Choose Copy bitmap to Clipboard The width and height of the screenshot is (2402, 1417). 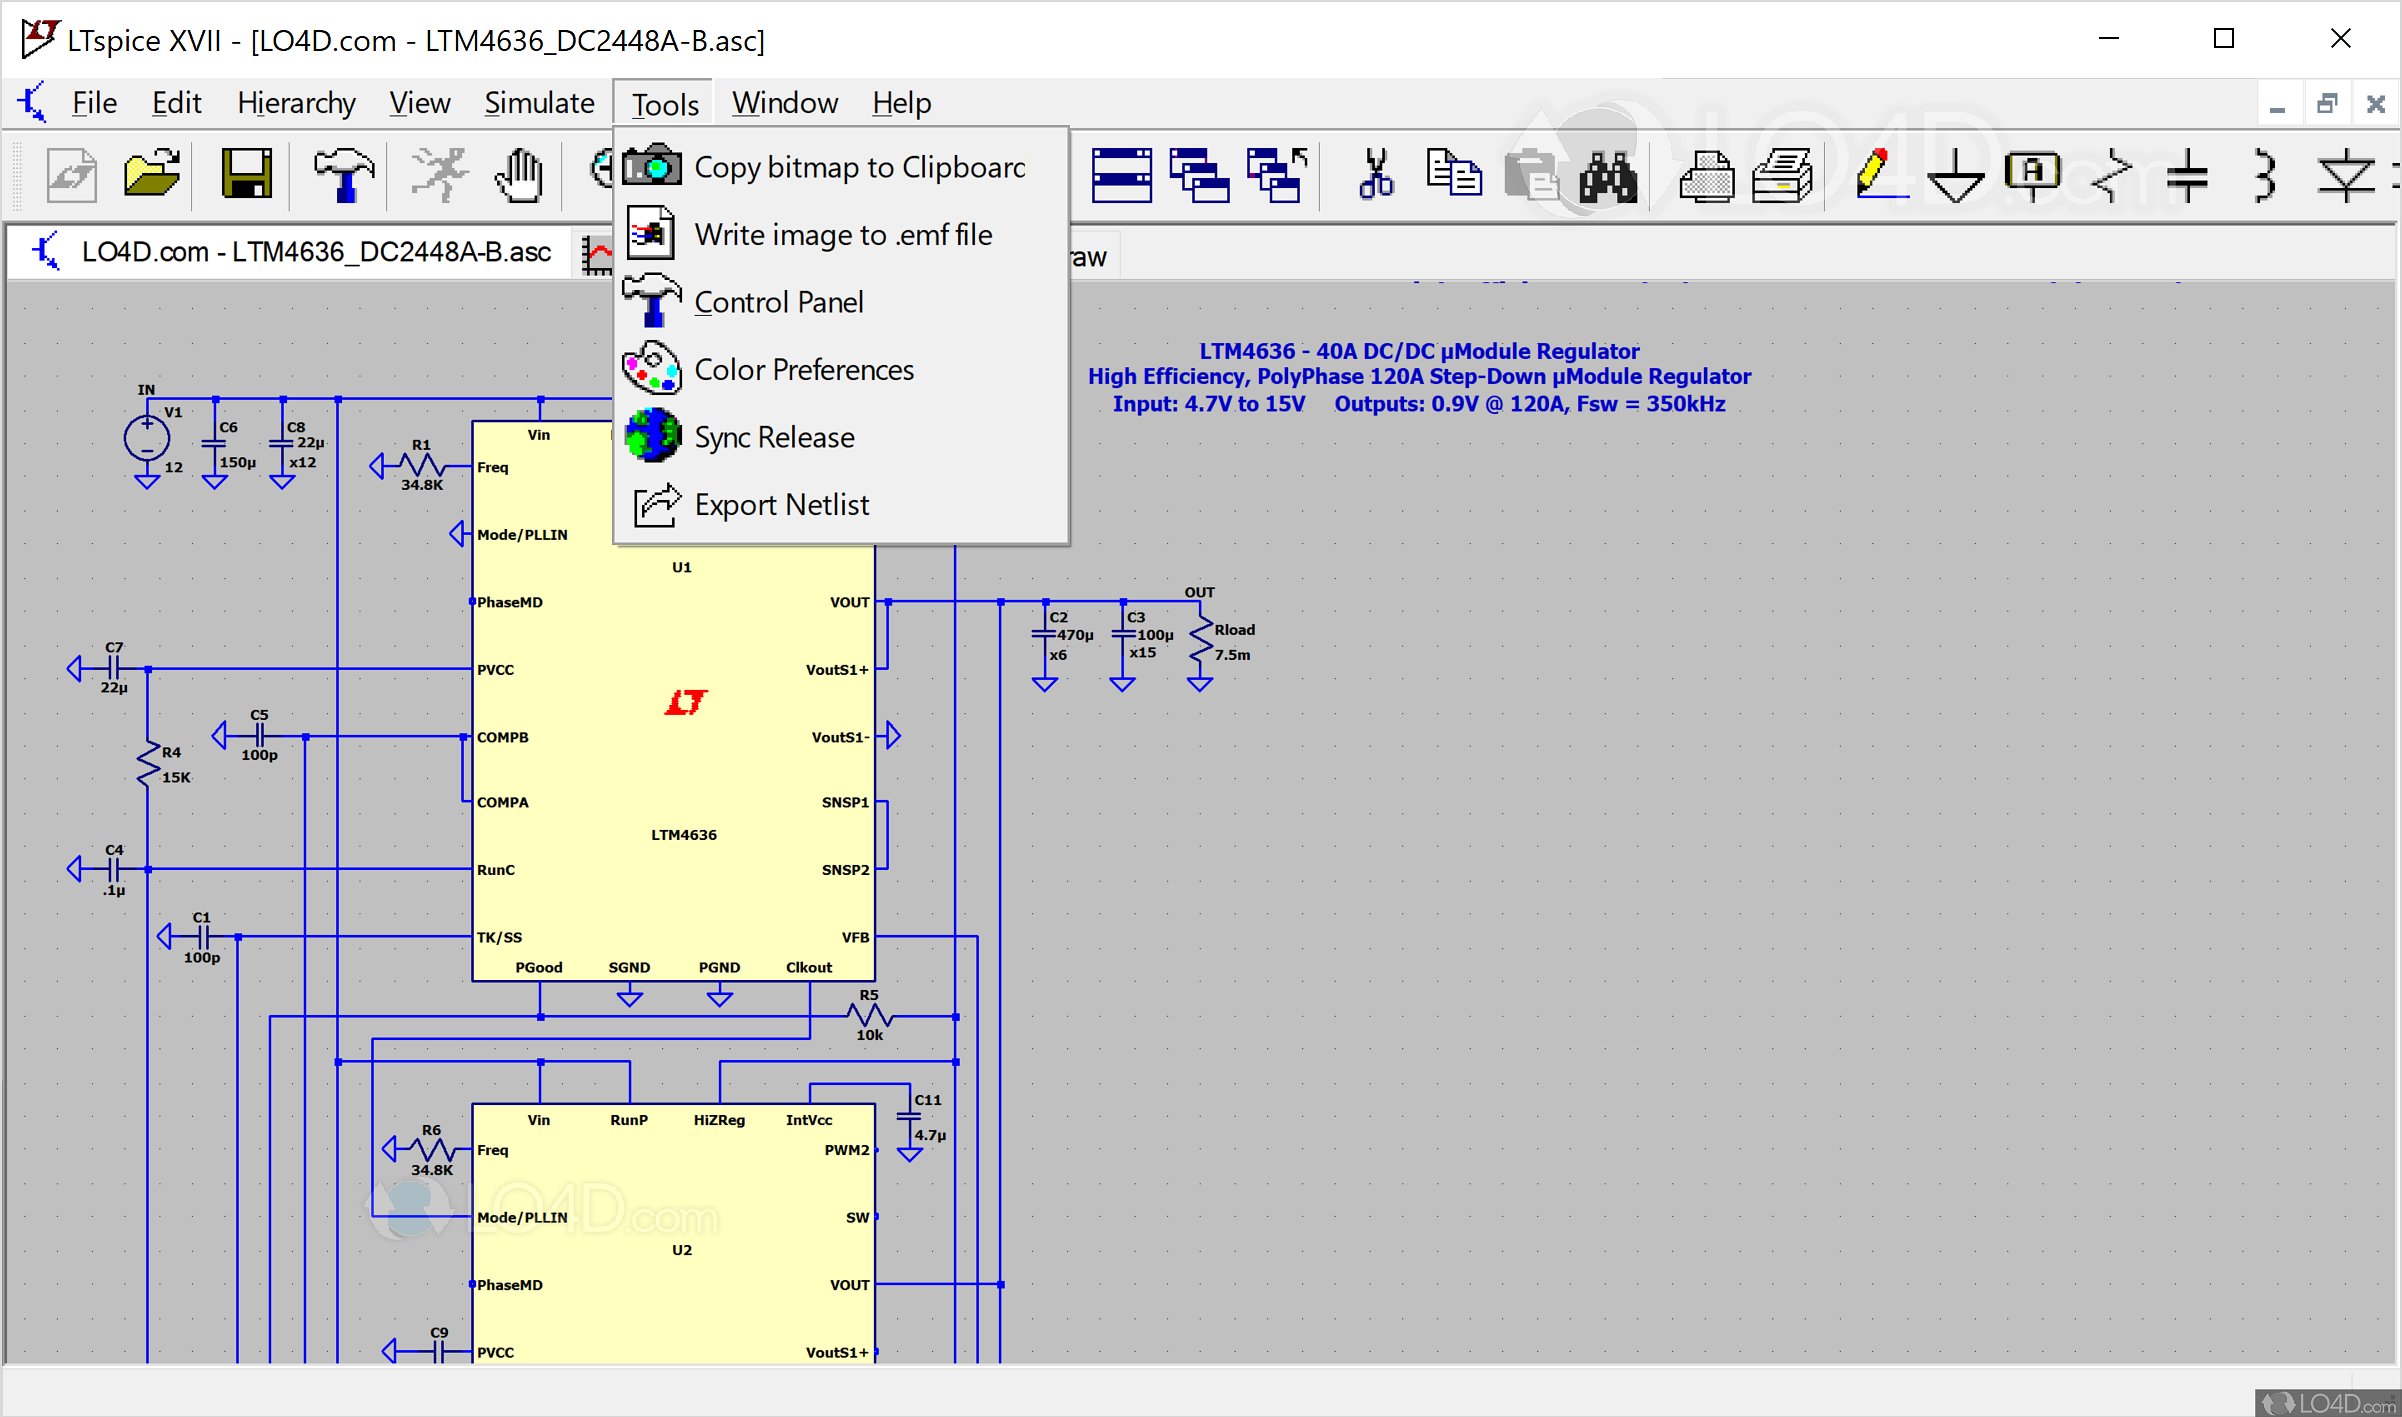[x=842, y=167]
